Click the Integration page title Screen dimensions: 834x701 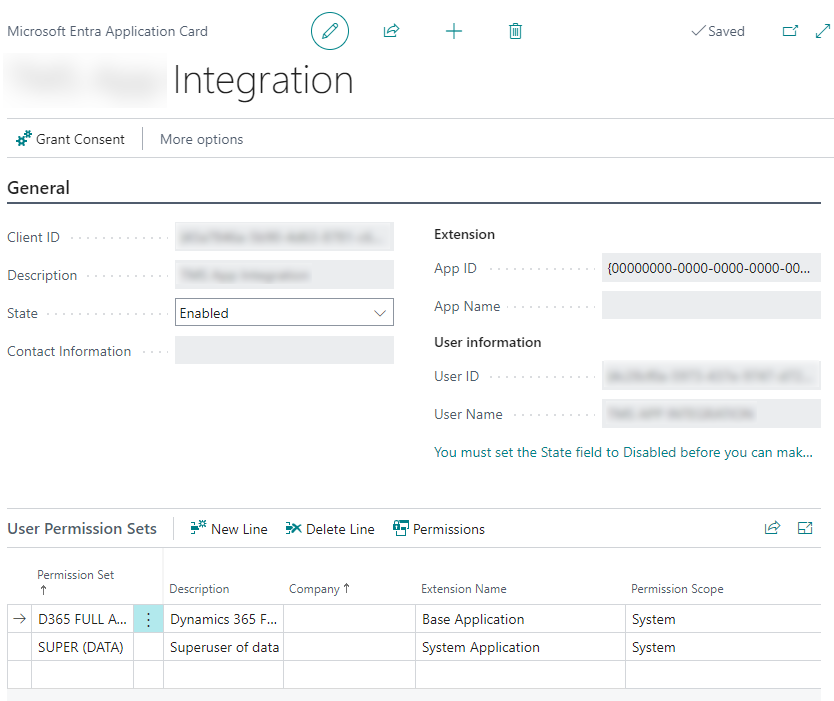(x=263, y=80)
